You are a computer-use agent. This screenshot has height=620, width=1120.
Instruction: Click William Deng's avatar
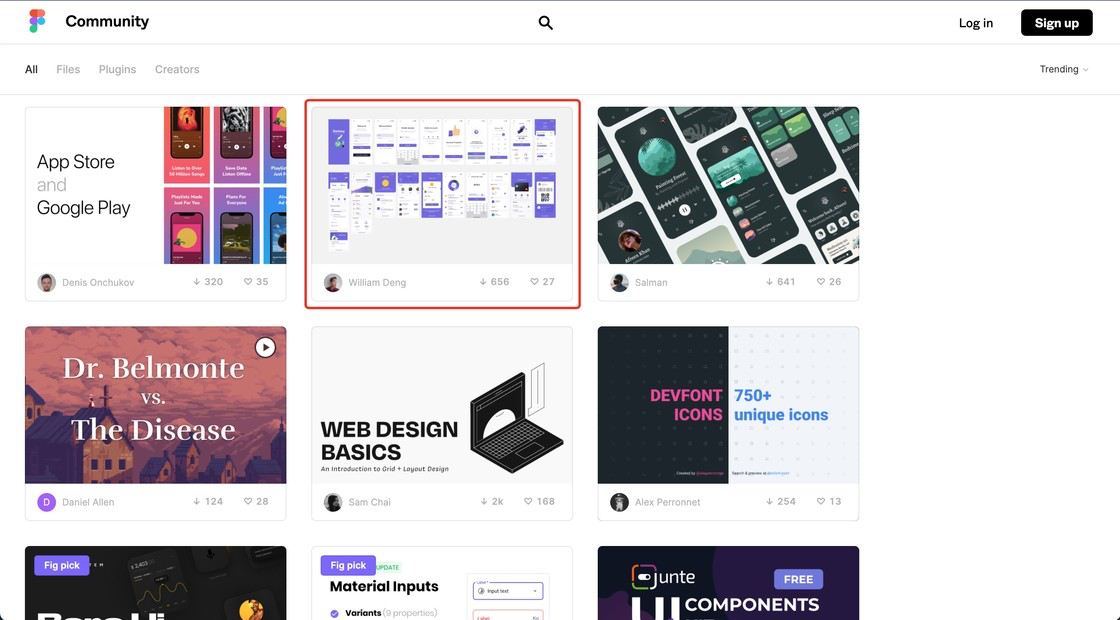(x=333, y=282)
